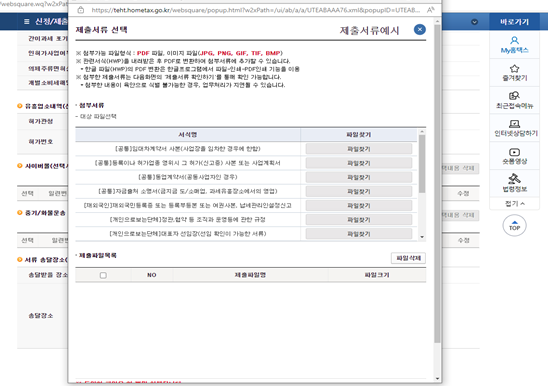This screenshot has width=550, height=388.
Task: Open the hamburger menu beside 신청/제출
Action: point(27,22)
